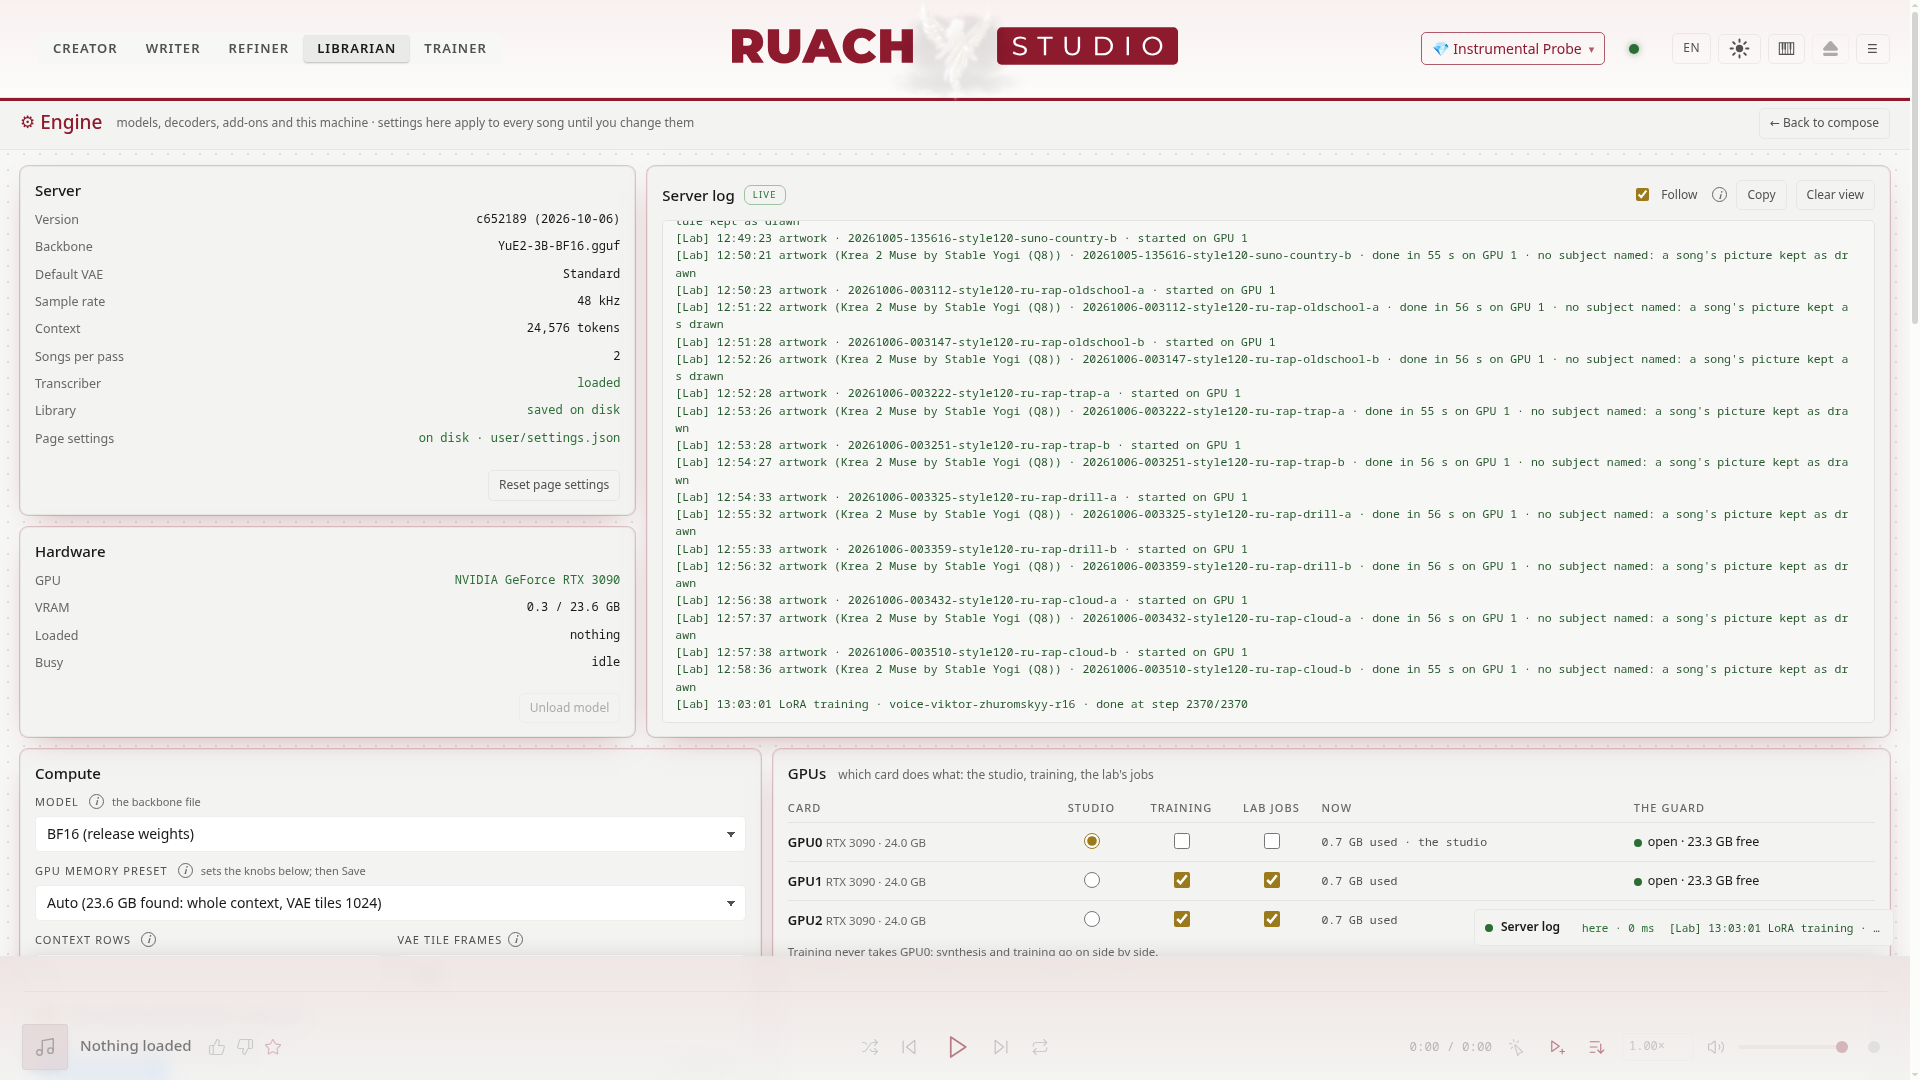Open the queue list icon in player
The image size is (1920, 1080).
pos(1596,1047)
